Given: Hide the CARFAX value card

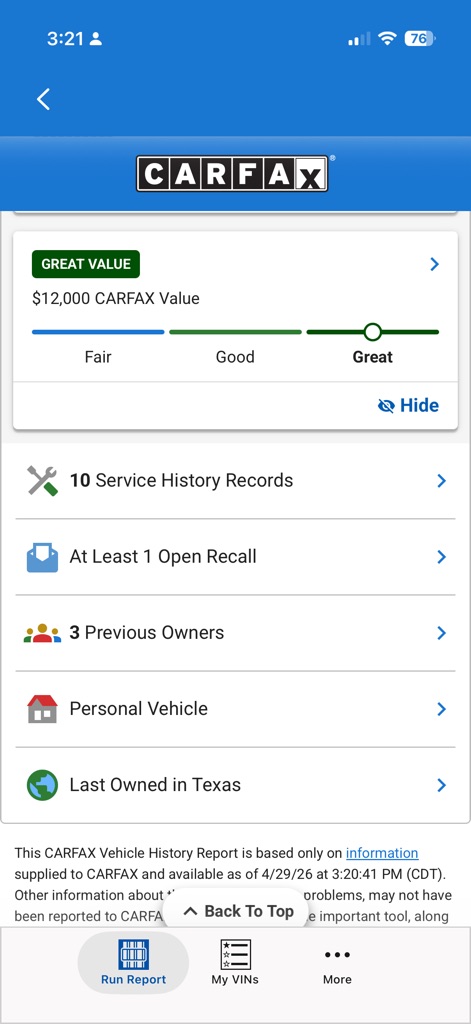Looking at the screenshot, I should [408, 406].
